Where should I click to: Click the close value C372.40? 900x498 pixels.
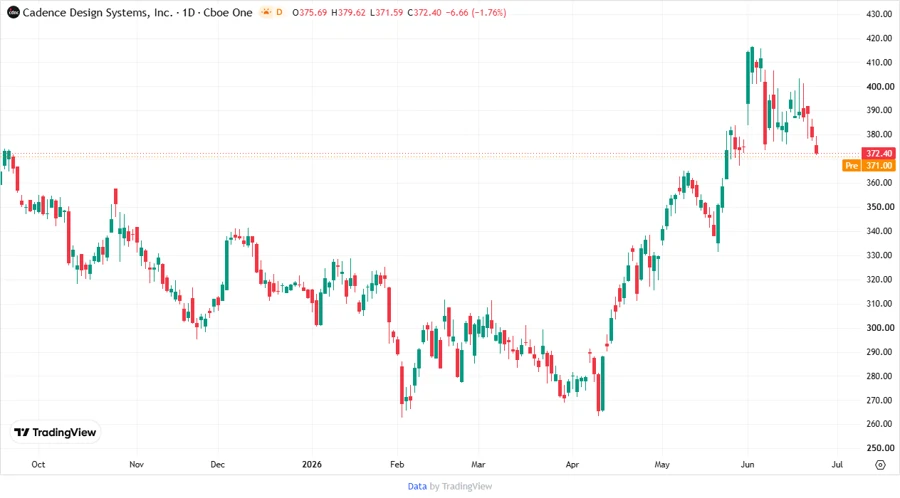pyautogui.click(x=424, y=12)
